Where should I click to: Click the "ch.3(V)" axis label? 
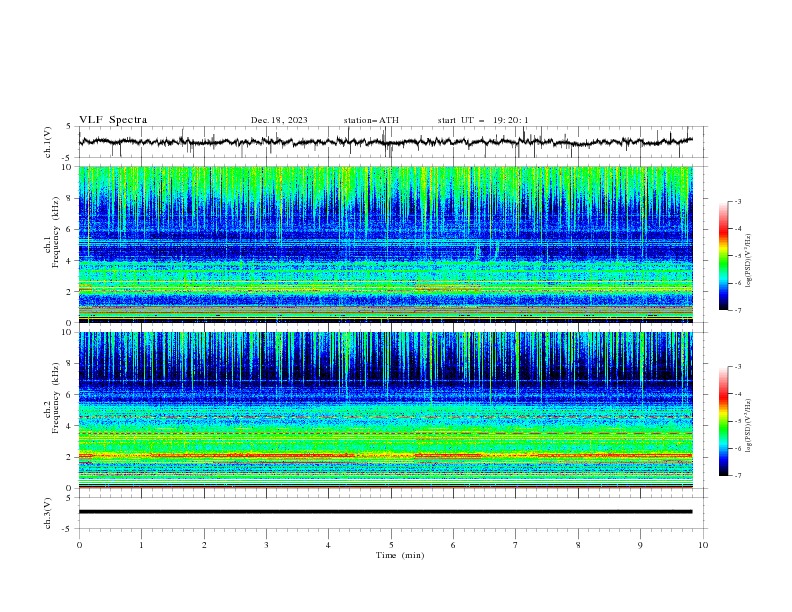click(48, 513)
